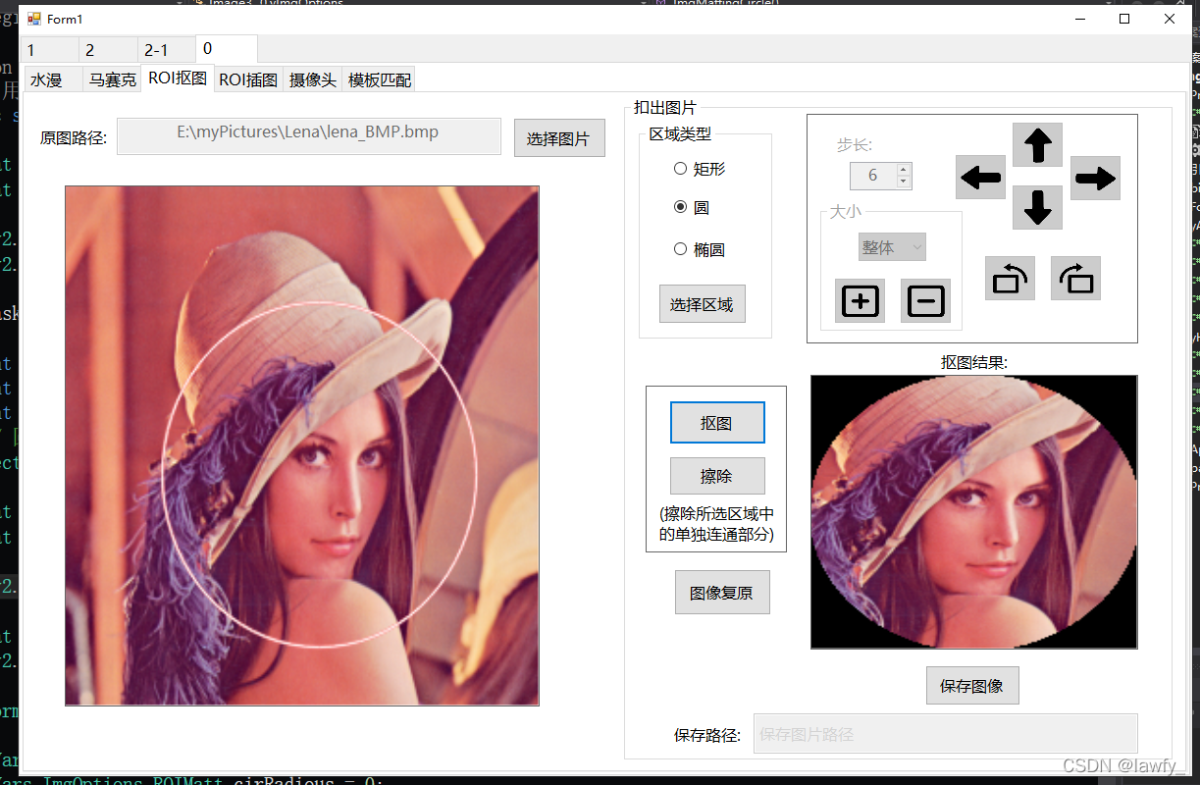Screen dimensions: 1200x785
Task: Increase 步长 value with up spinner
Action: (x=904, y=170)
